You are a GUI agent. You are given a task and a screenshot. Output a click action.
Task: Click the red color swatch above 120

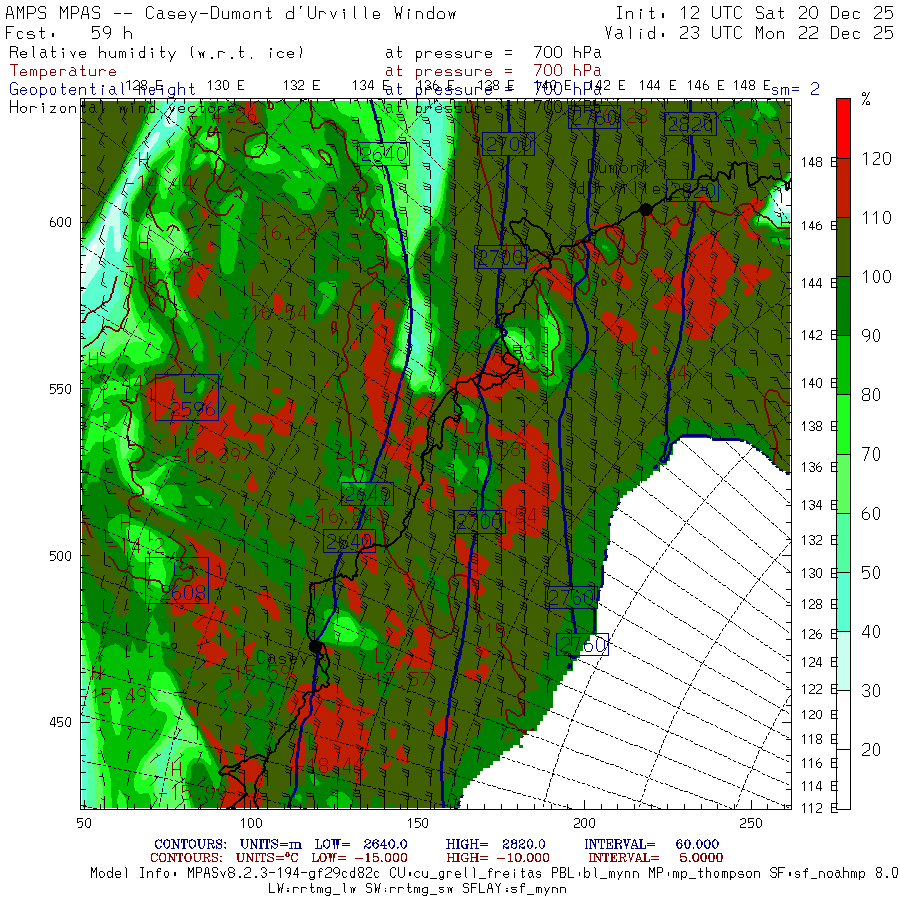843,128
